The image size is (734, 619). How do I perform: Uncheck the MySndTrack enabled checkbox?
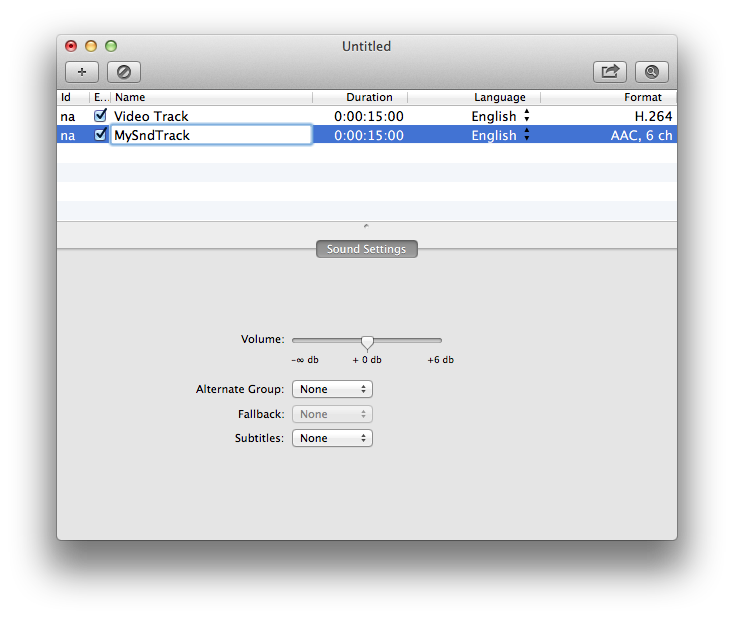pyautogui.click(x=100, y=134)
